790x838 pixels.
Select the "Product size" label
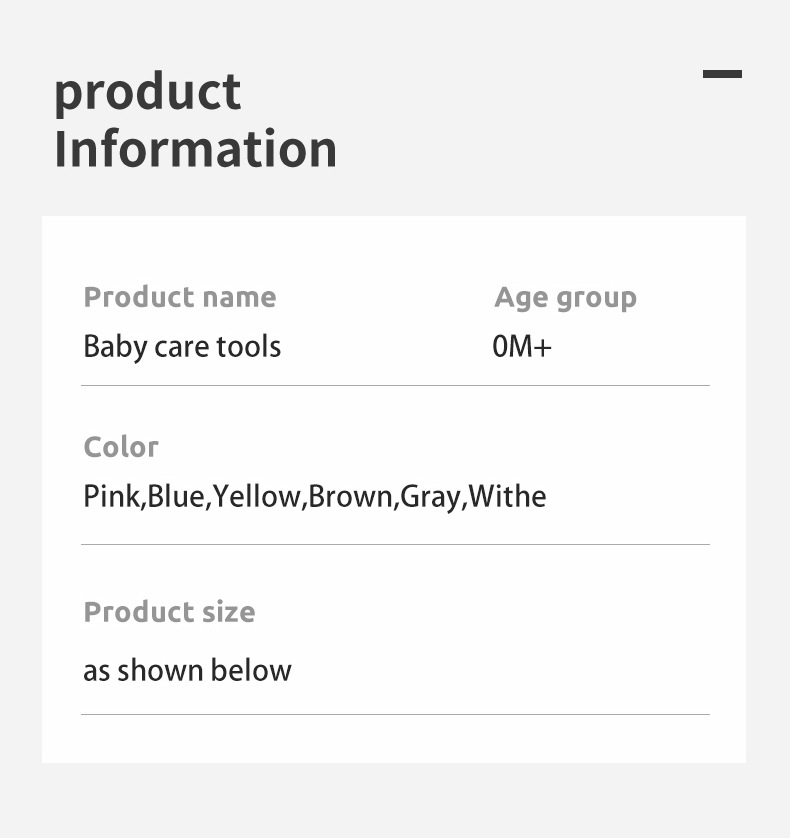(x=169, y=612)
